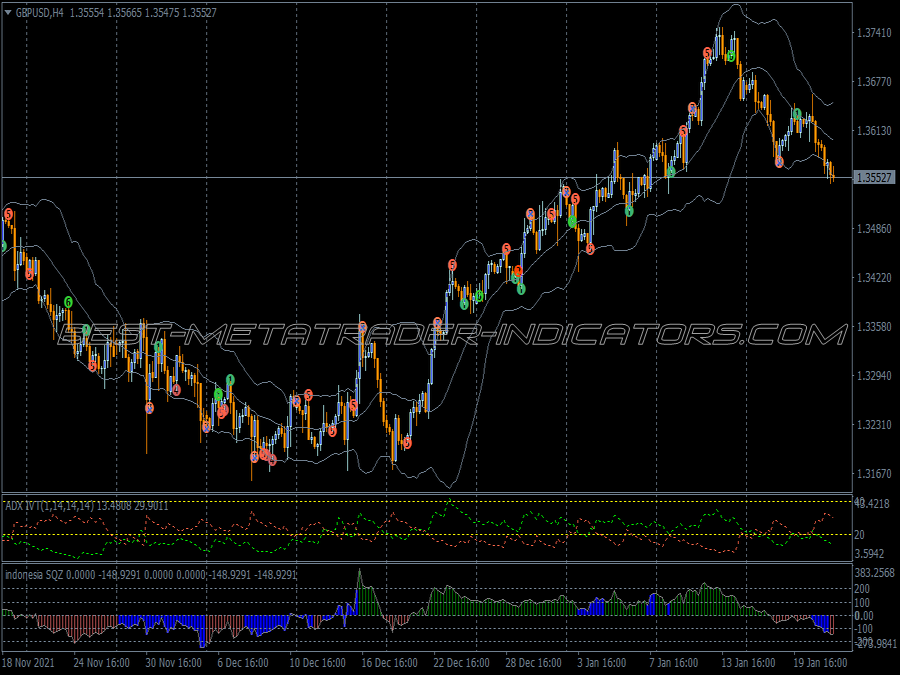Click the 6 Dec 16:00 time label
The image size is (900, 675).
click(x=243, y=662)
